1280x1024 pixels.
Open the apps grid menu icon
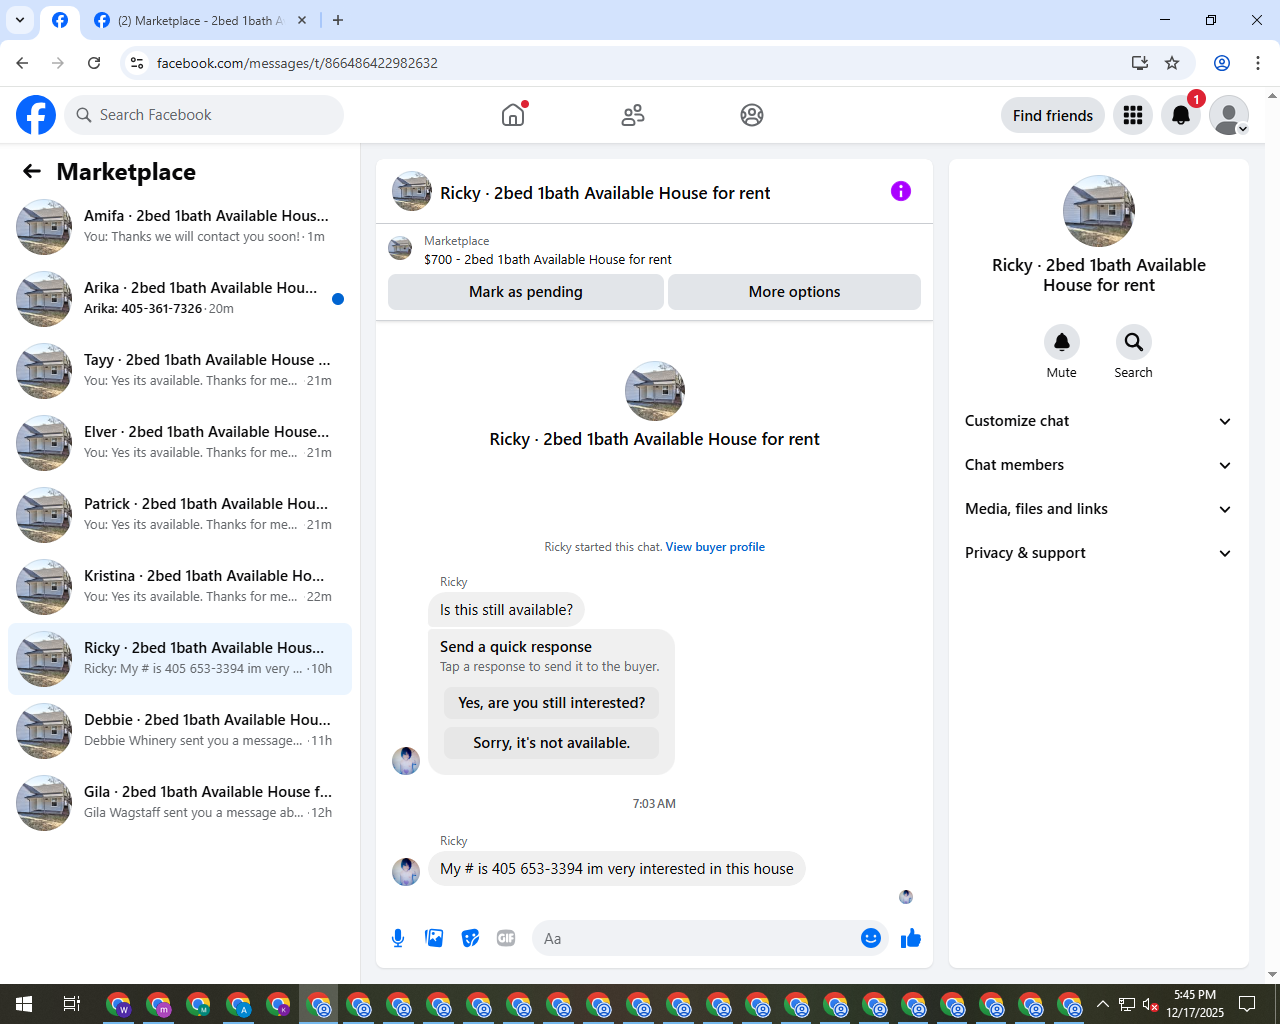coord(1133,115)
